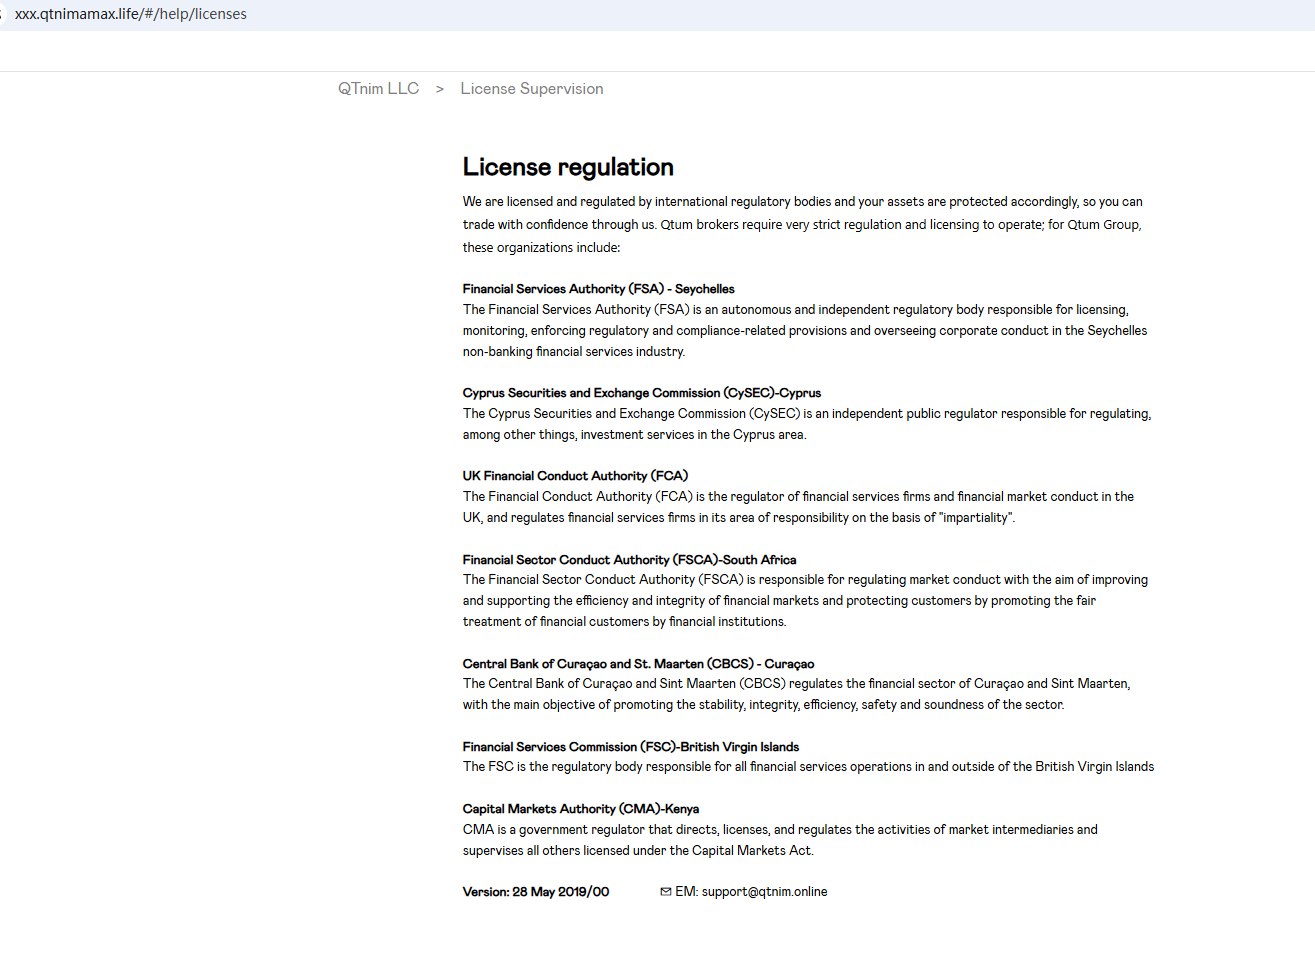Click the line 'these organizations include:'
Image resolution: width=1315 pixels, height=974 pixels.
(x=542, y=248)
